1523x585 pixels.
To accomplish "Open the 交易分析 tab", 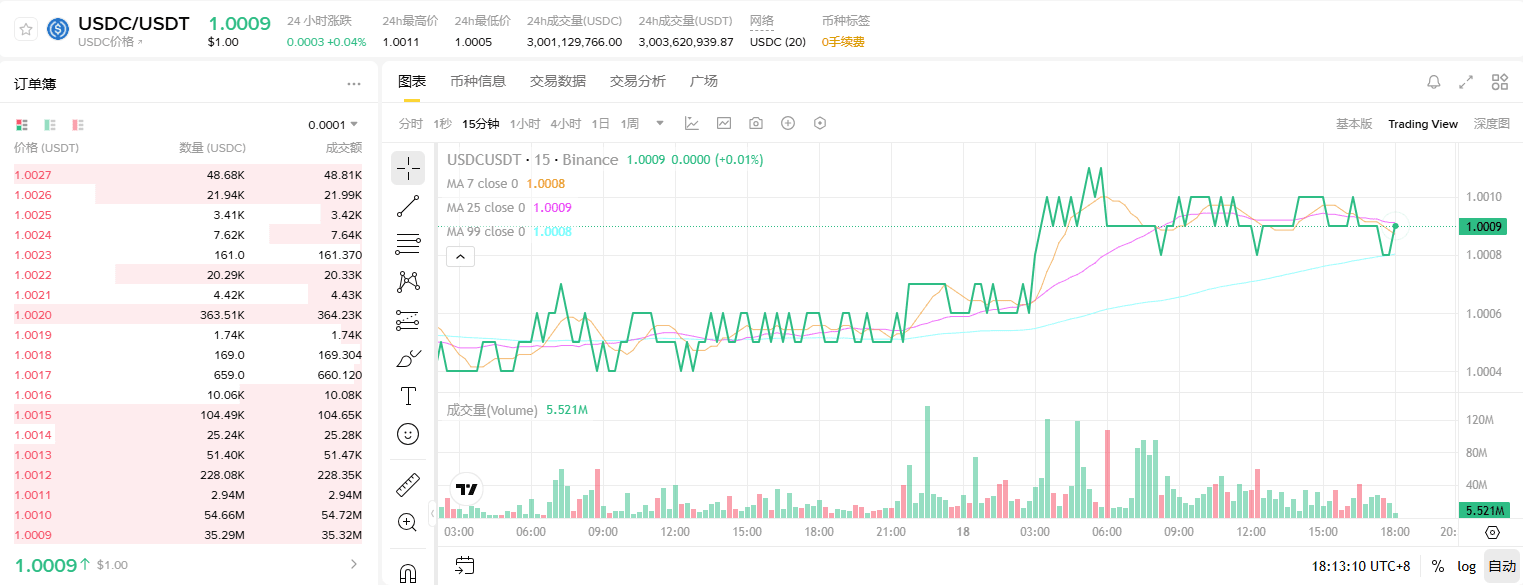I will point(638,81).
